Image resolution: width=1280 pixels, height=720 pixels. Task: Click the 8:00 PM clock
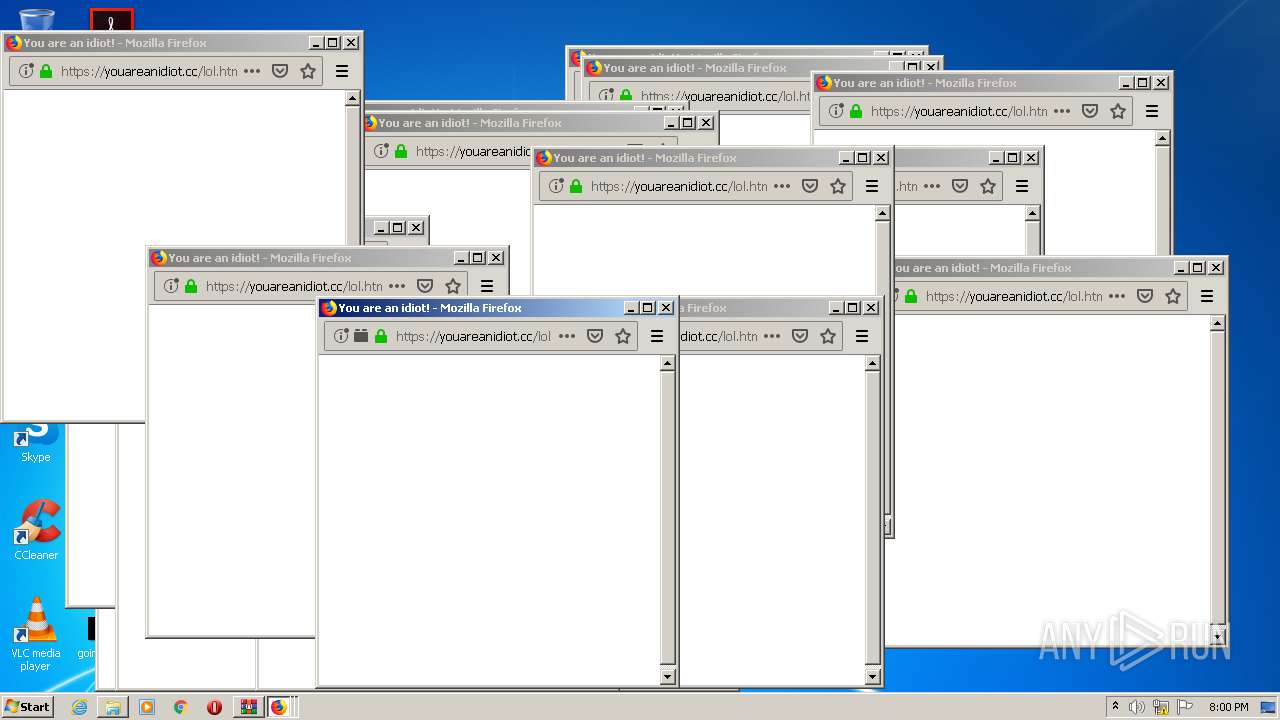(1229, 707)
